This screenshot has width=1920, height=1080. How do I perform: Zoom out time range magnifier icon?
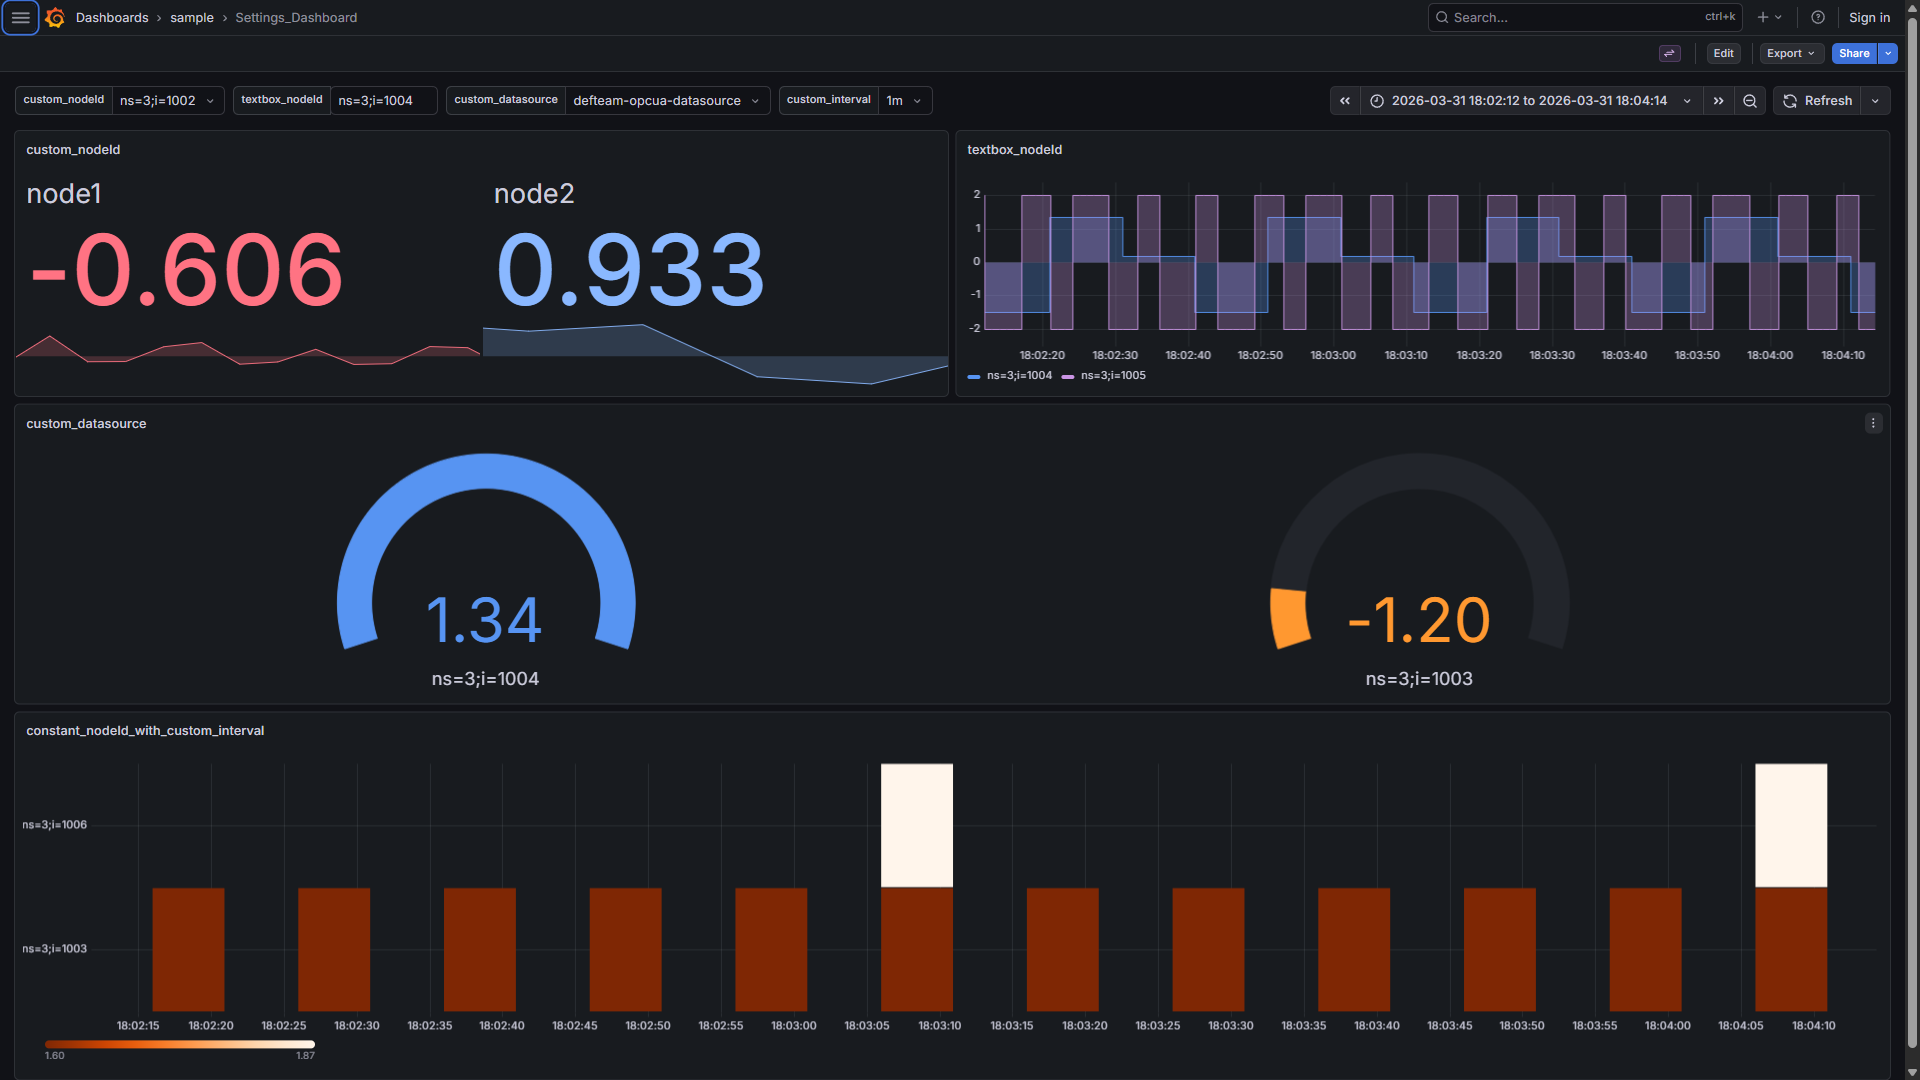point(1750,101)
